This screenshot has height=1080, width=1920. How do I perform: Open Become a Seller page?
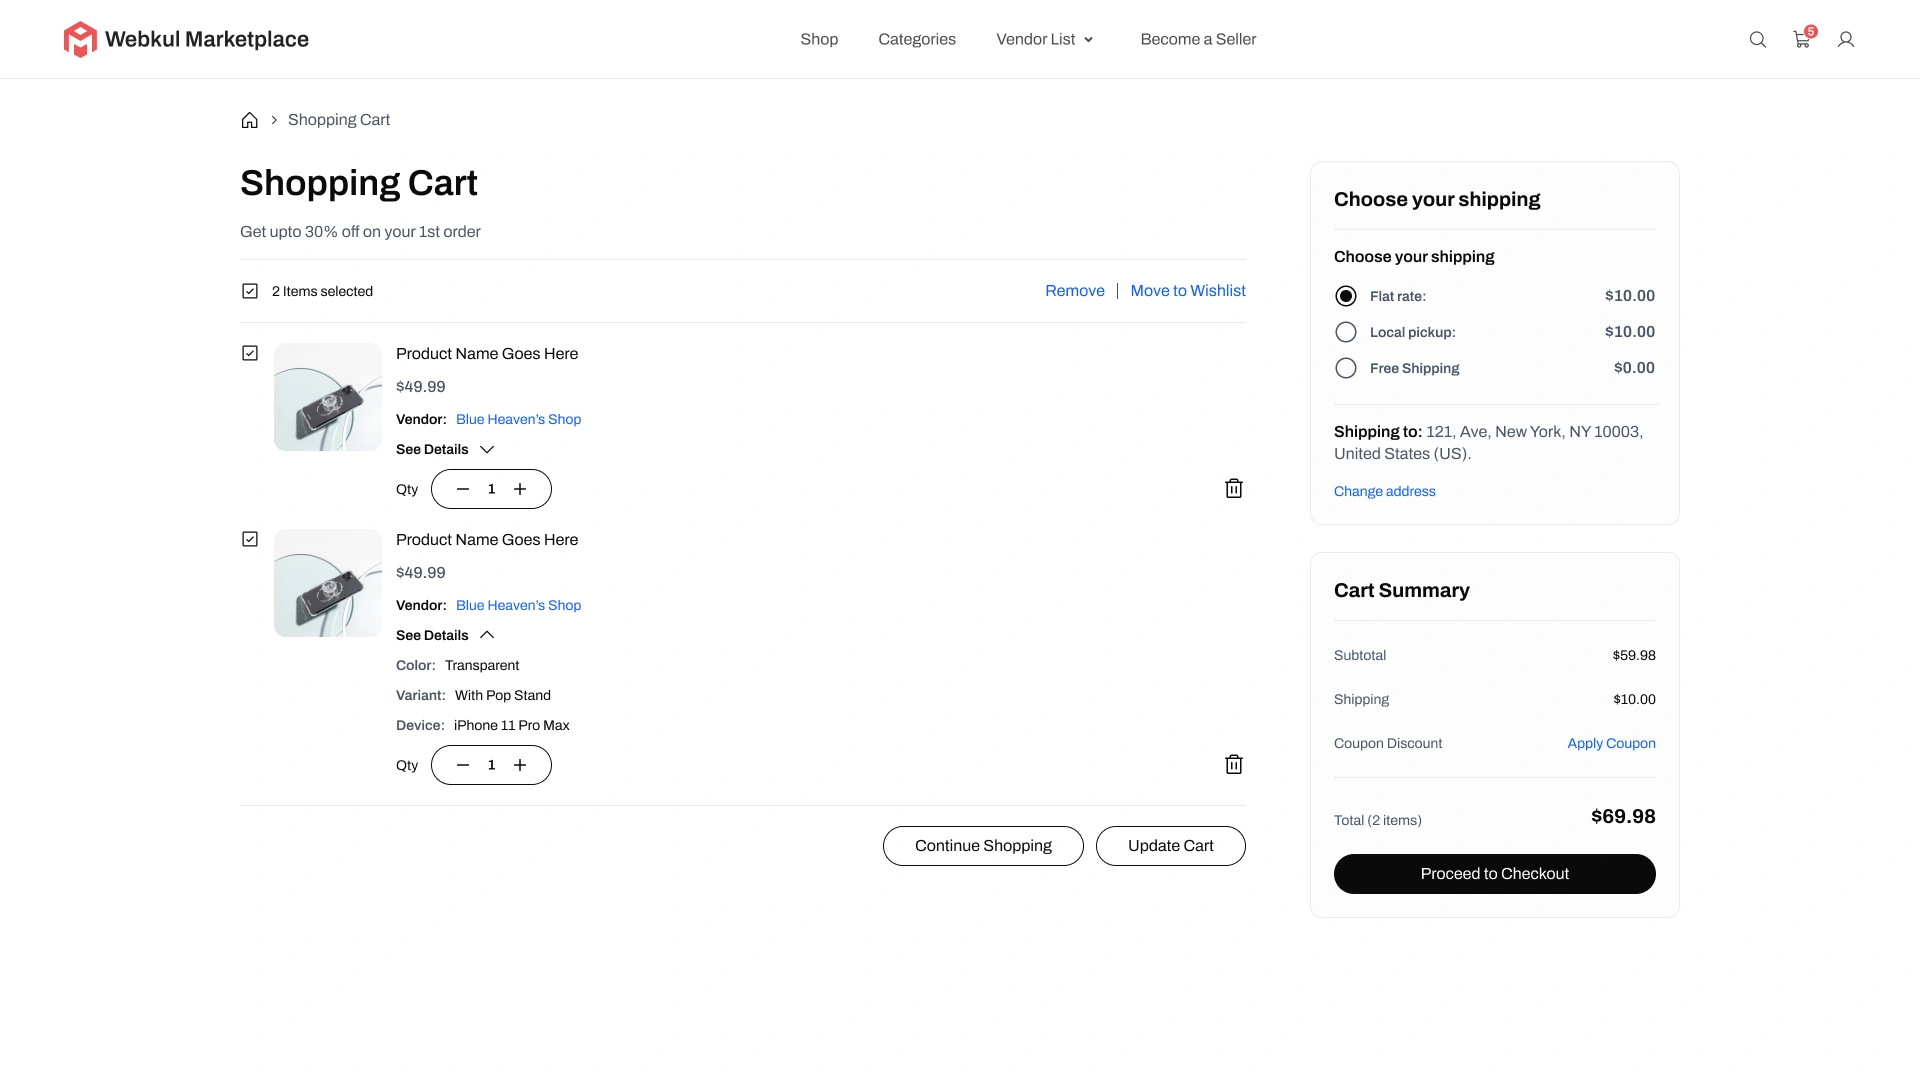coord(1198,39)
